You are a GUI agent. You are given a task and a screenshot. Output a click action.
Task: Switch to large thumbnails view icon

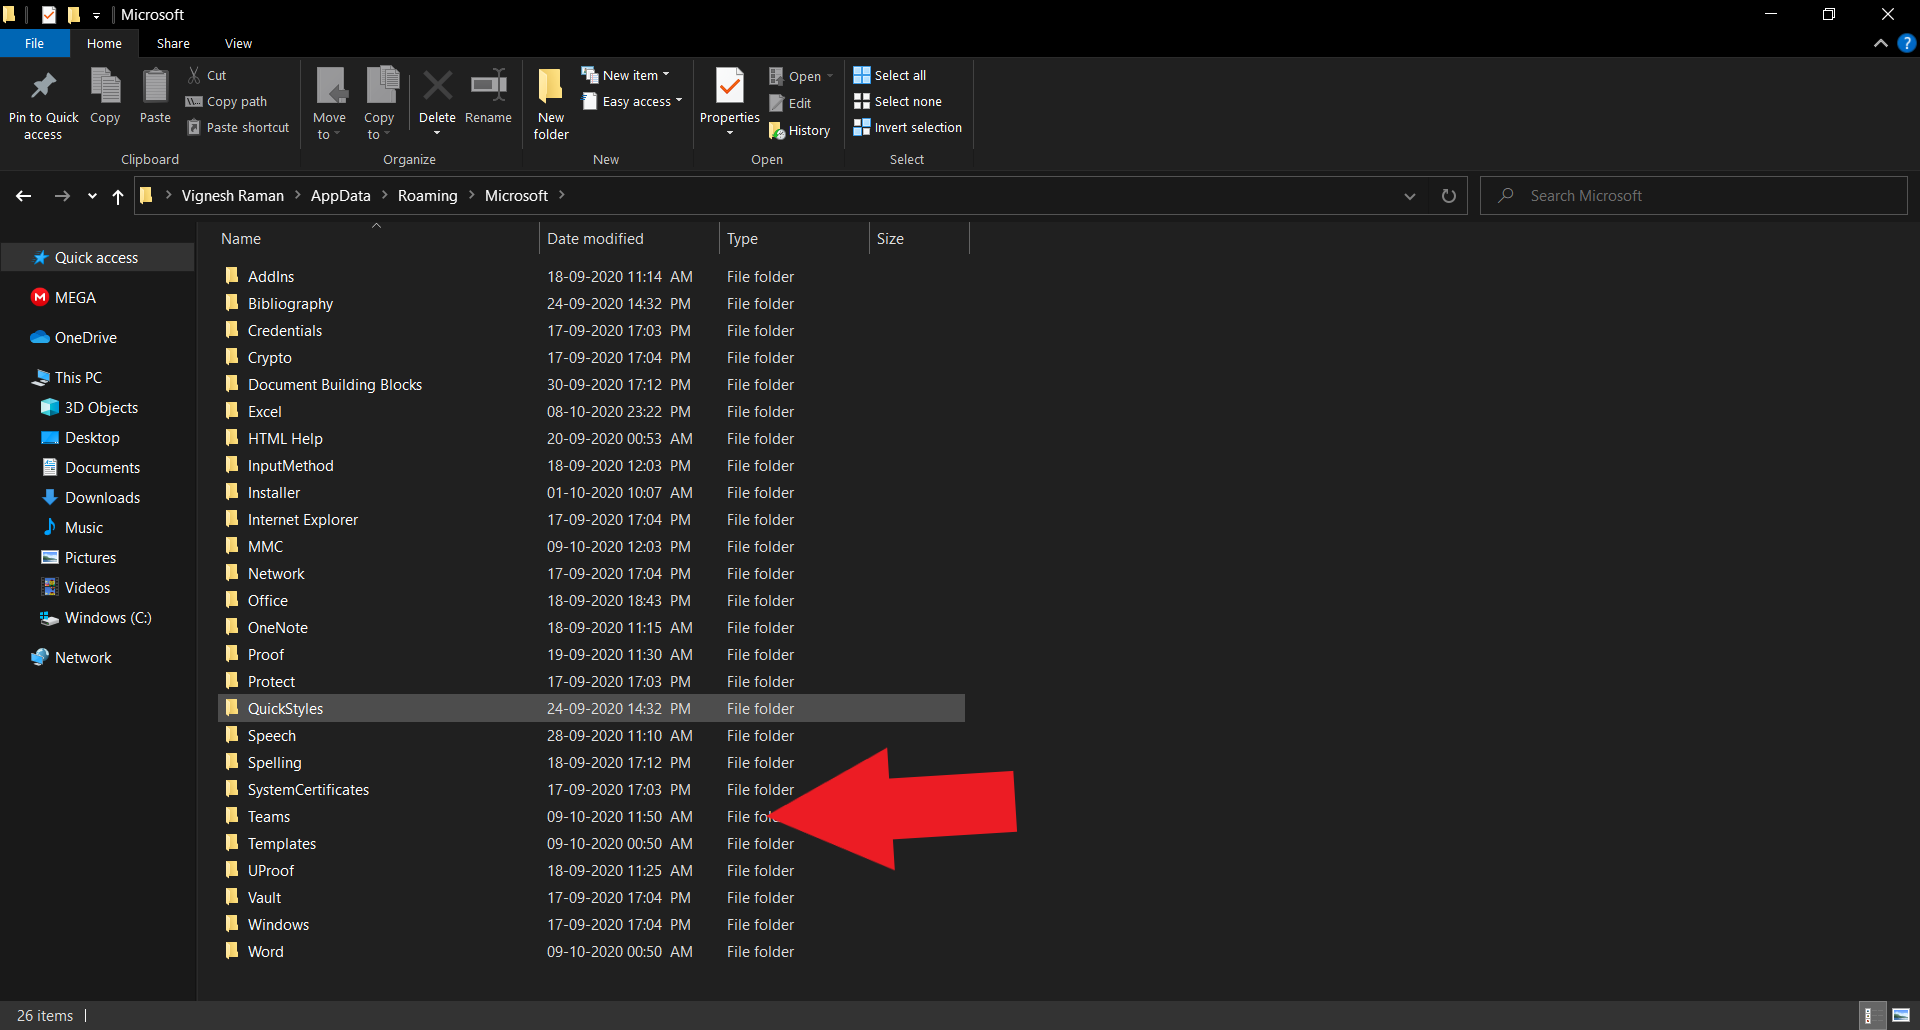coord(1901,1015)
